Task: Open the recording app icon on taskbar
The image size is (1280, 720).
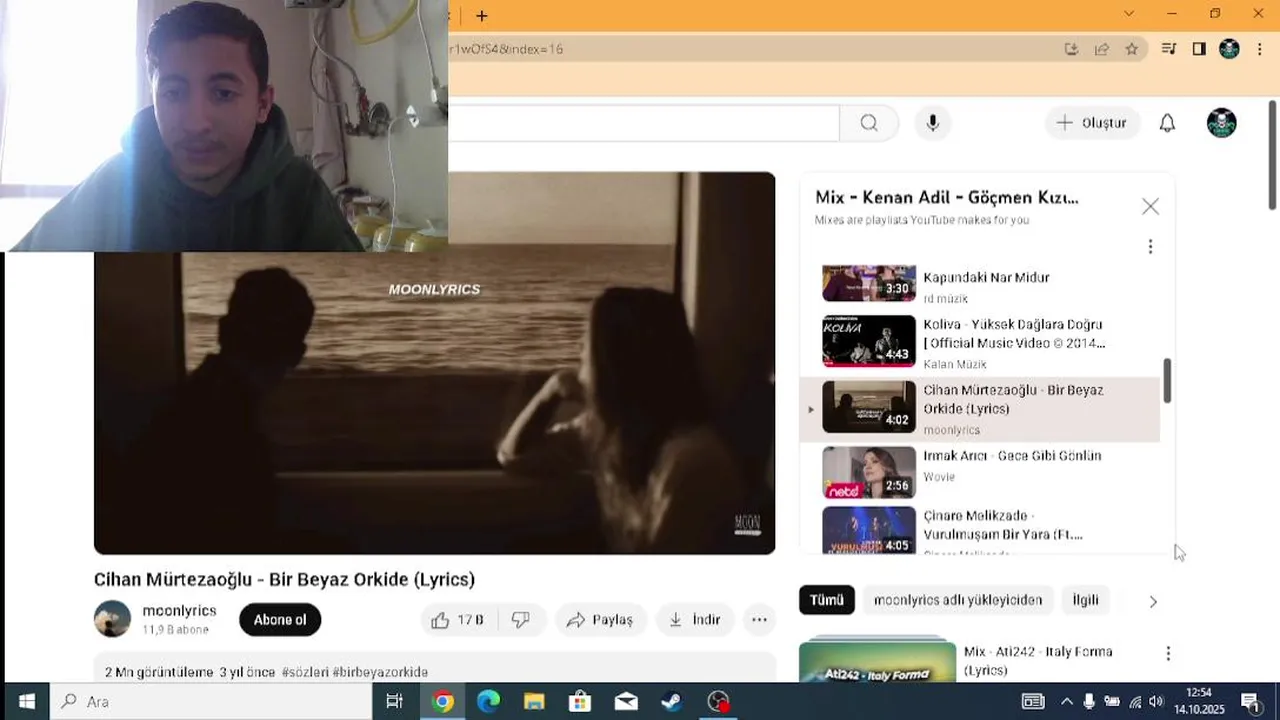Action: (718, 701)
